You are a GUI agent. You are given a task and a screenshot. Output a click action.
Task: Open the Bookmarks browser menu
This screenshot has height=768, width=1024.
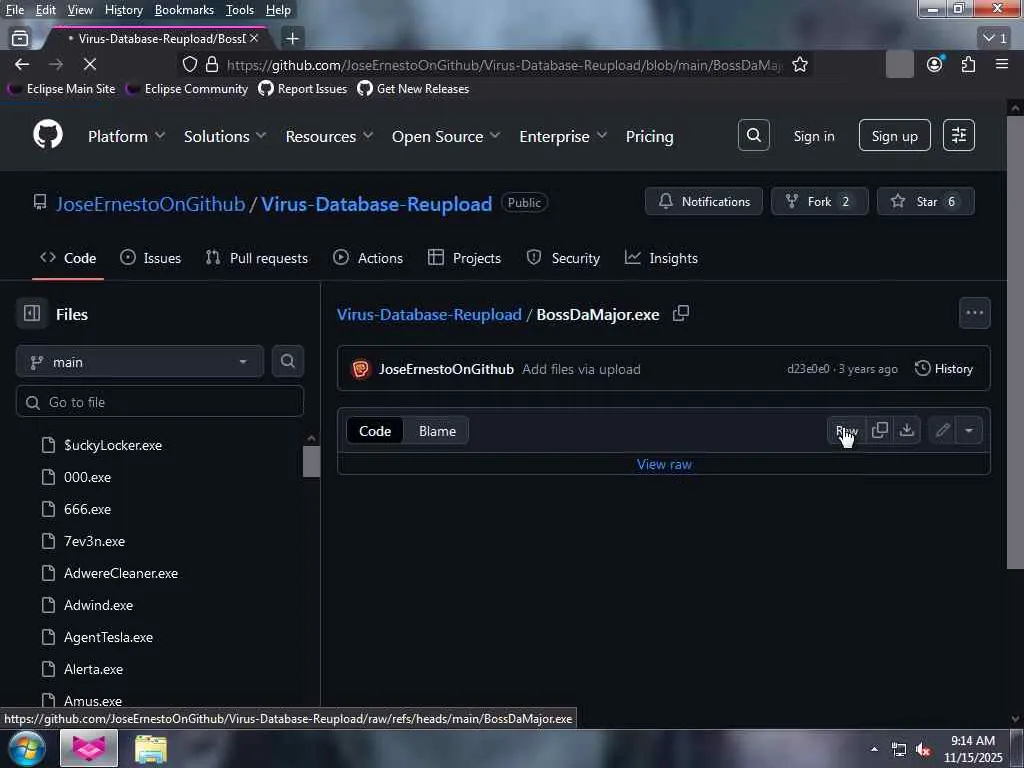tap(184, 10)
